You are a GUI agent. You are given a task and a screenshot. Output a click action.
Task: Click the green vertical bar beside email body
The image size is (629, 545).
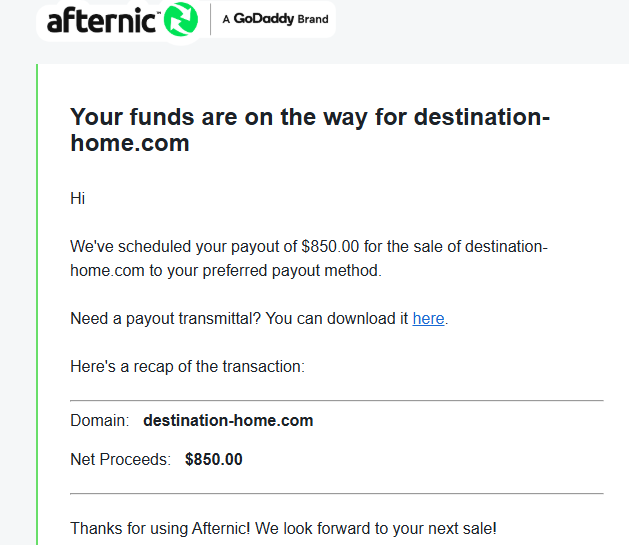tap(37, 304)
